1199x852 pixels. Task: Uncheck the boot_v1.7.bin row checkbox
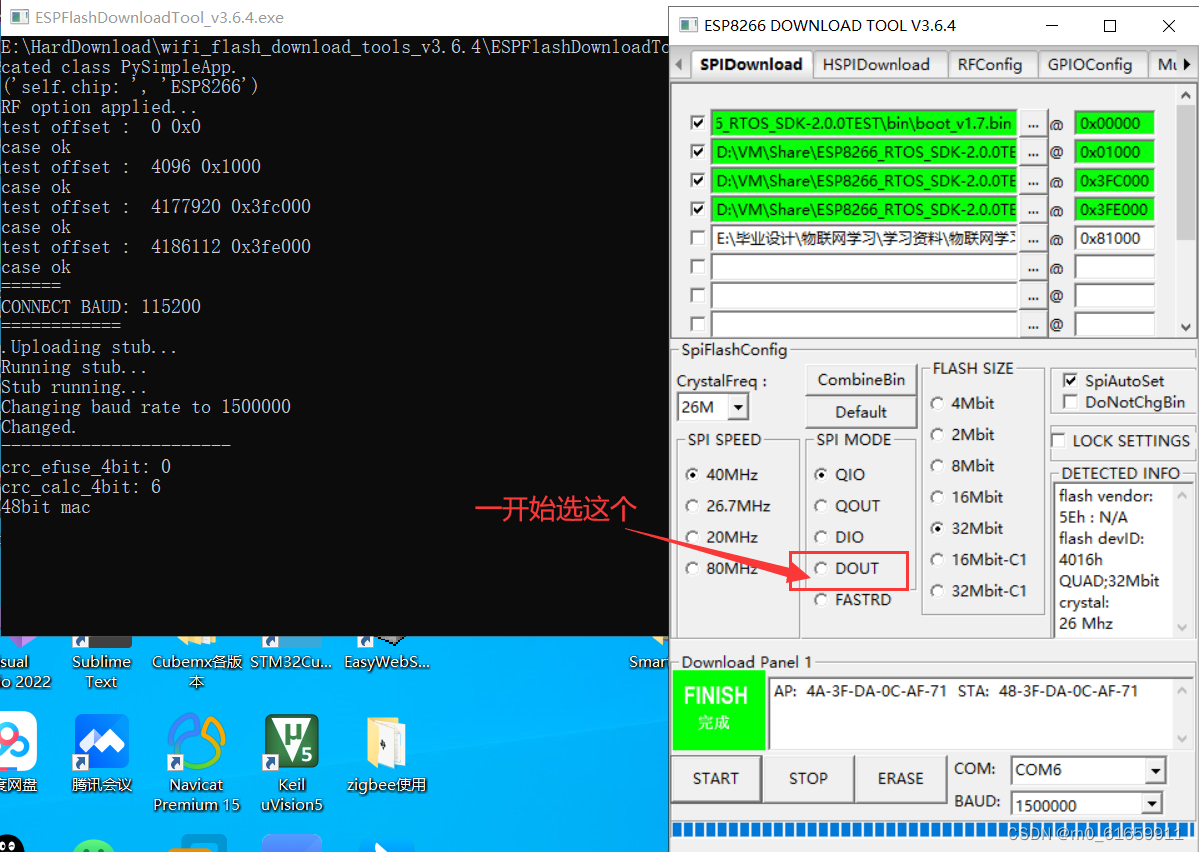[697, 122]
